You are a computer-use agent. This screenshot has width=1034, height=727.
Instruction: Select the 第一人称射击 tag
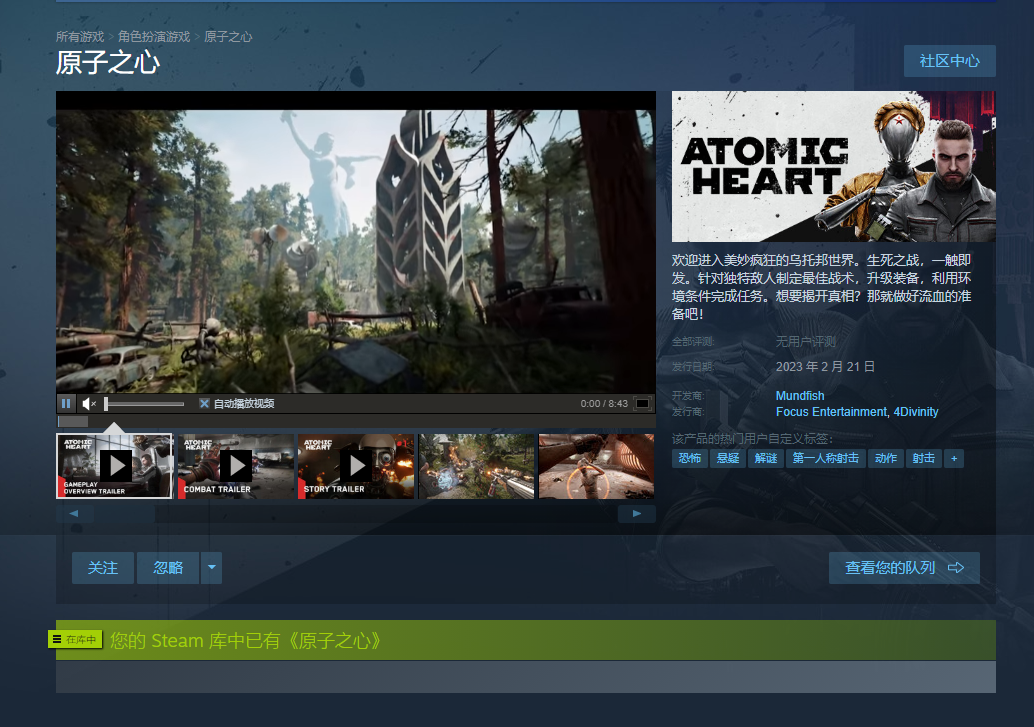[825, 458]
